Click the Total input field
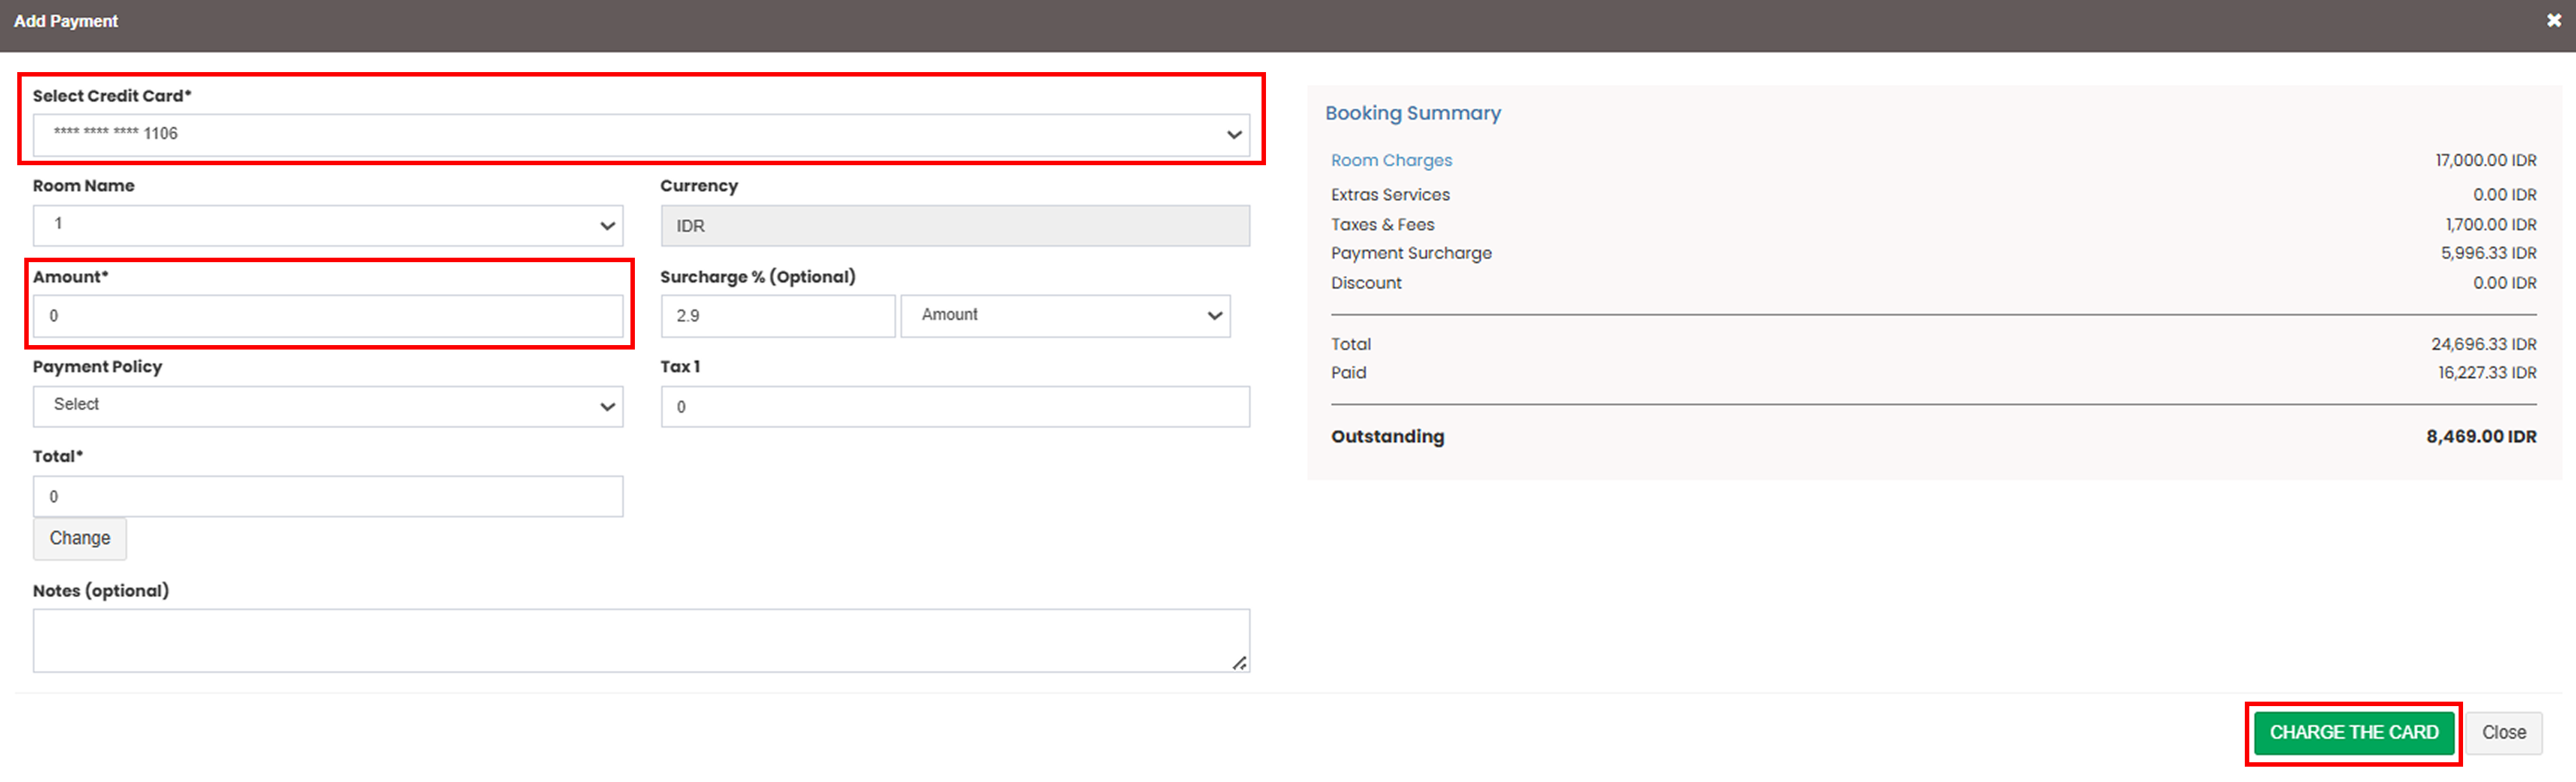2576x782 pixels. tap(328, 496)
